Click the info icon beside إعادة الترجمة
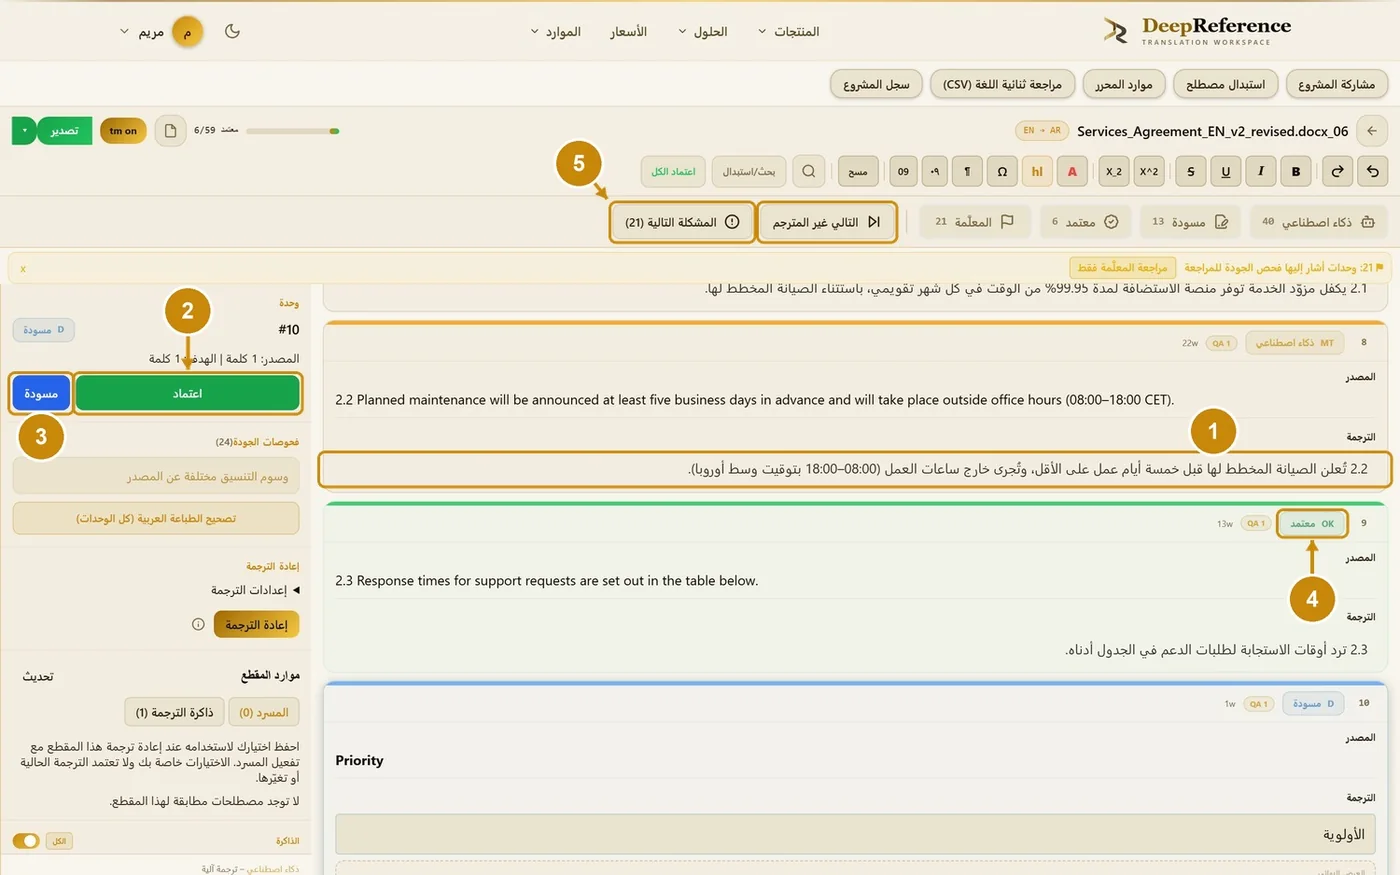Screen dimensions: 1400x875 pos(198,624)
